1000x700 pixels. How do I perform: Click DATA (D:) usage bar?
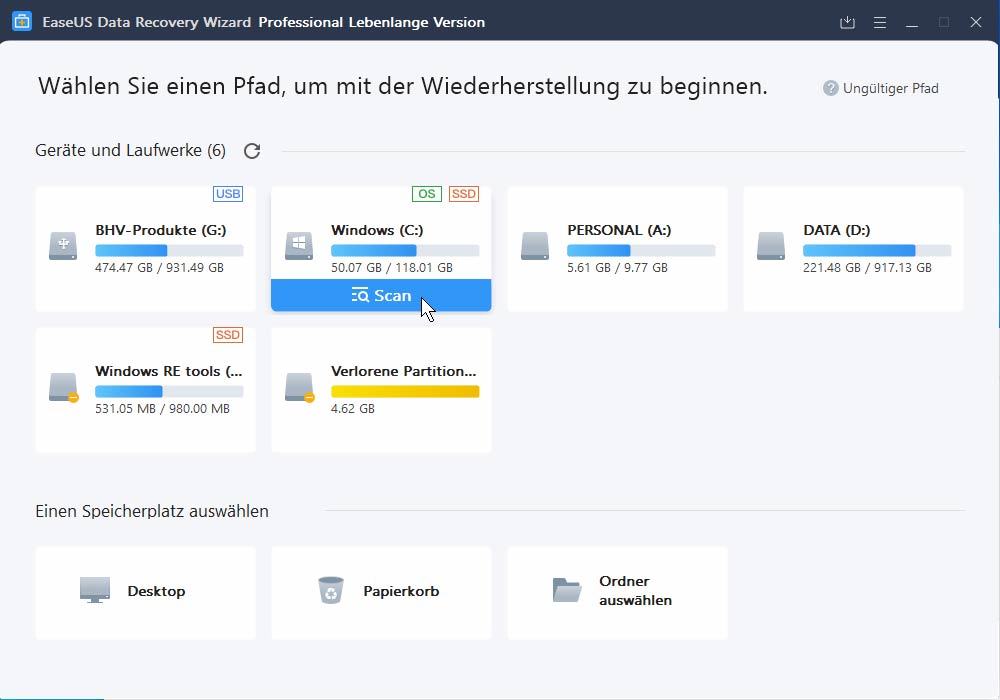click(877, 251)
